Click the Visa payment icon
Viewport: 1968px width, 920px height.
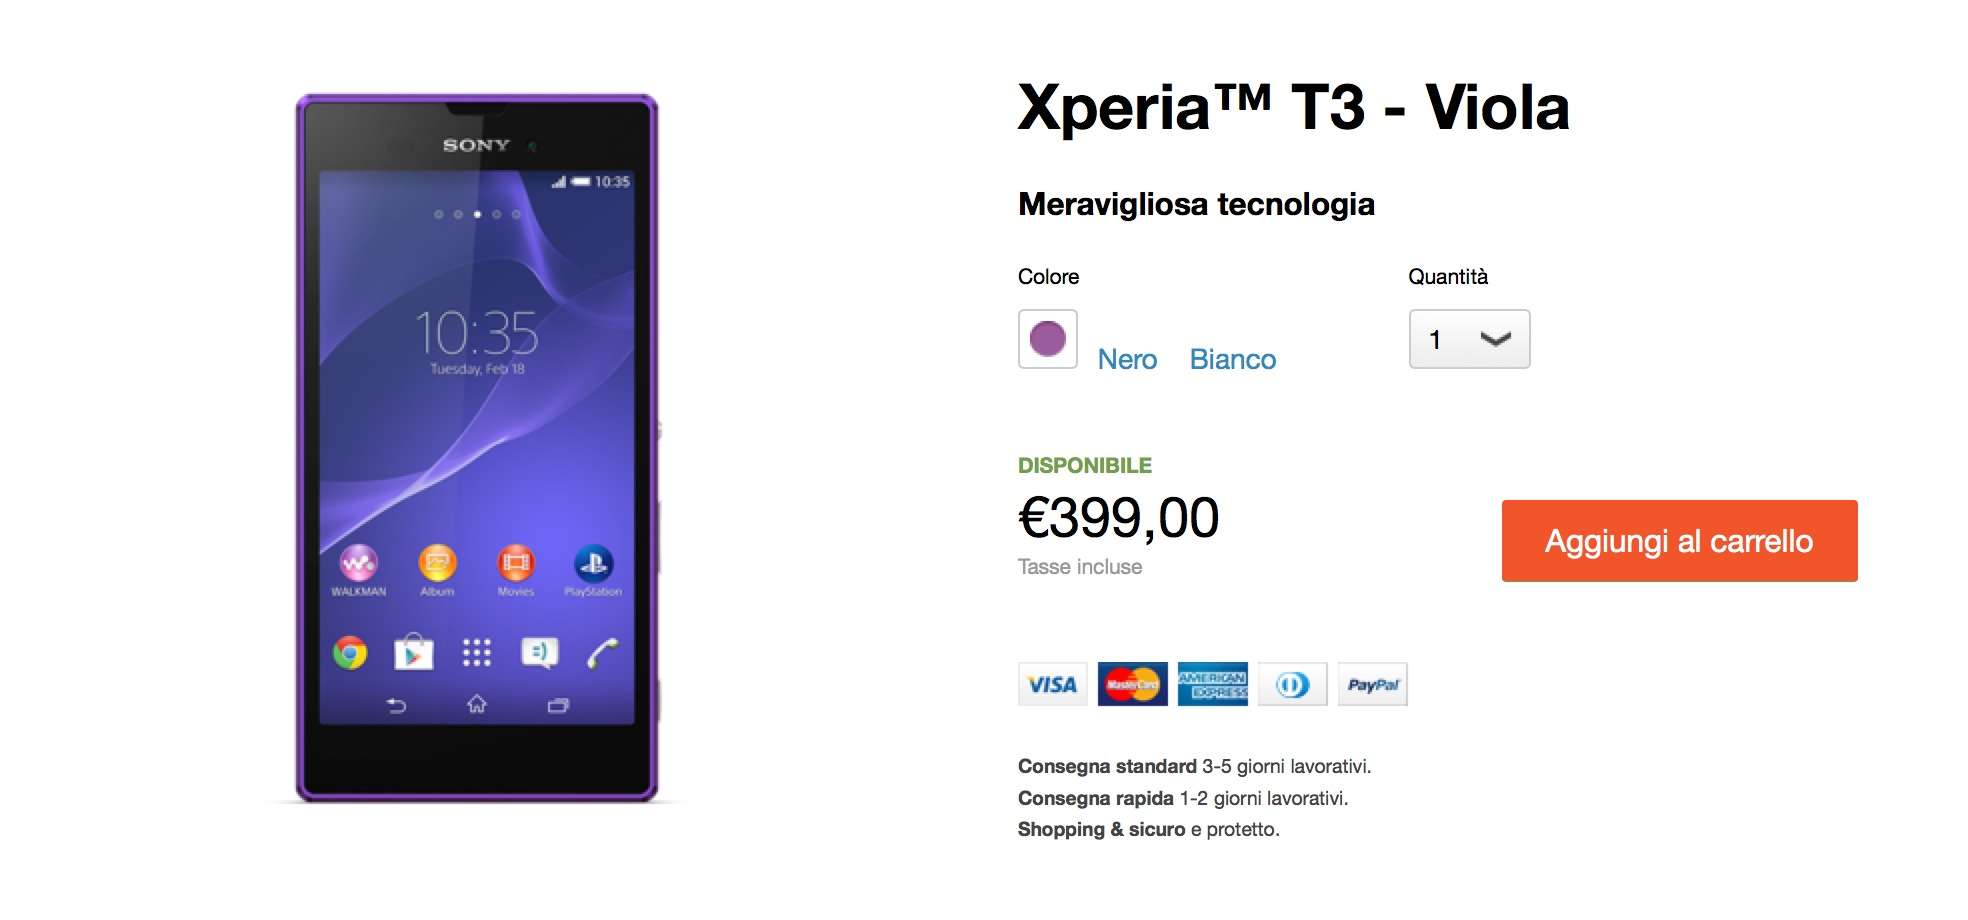click(x=1052, y=684)
